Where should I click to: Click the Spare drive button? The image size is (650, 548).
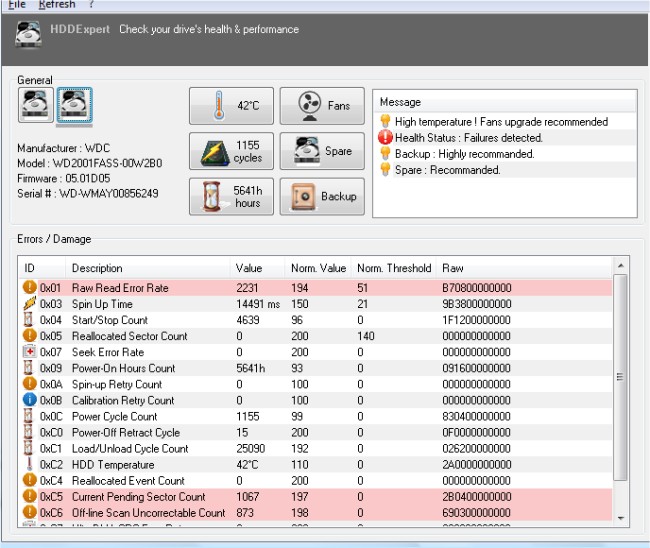coord(321,151)
